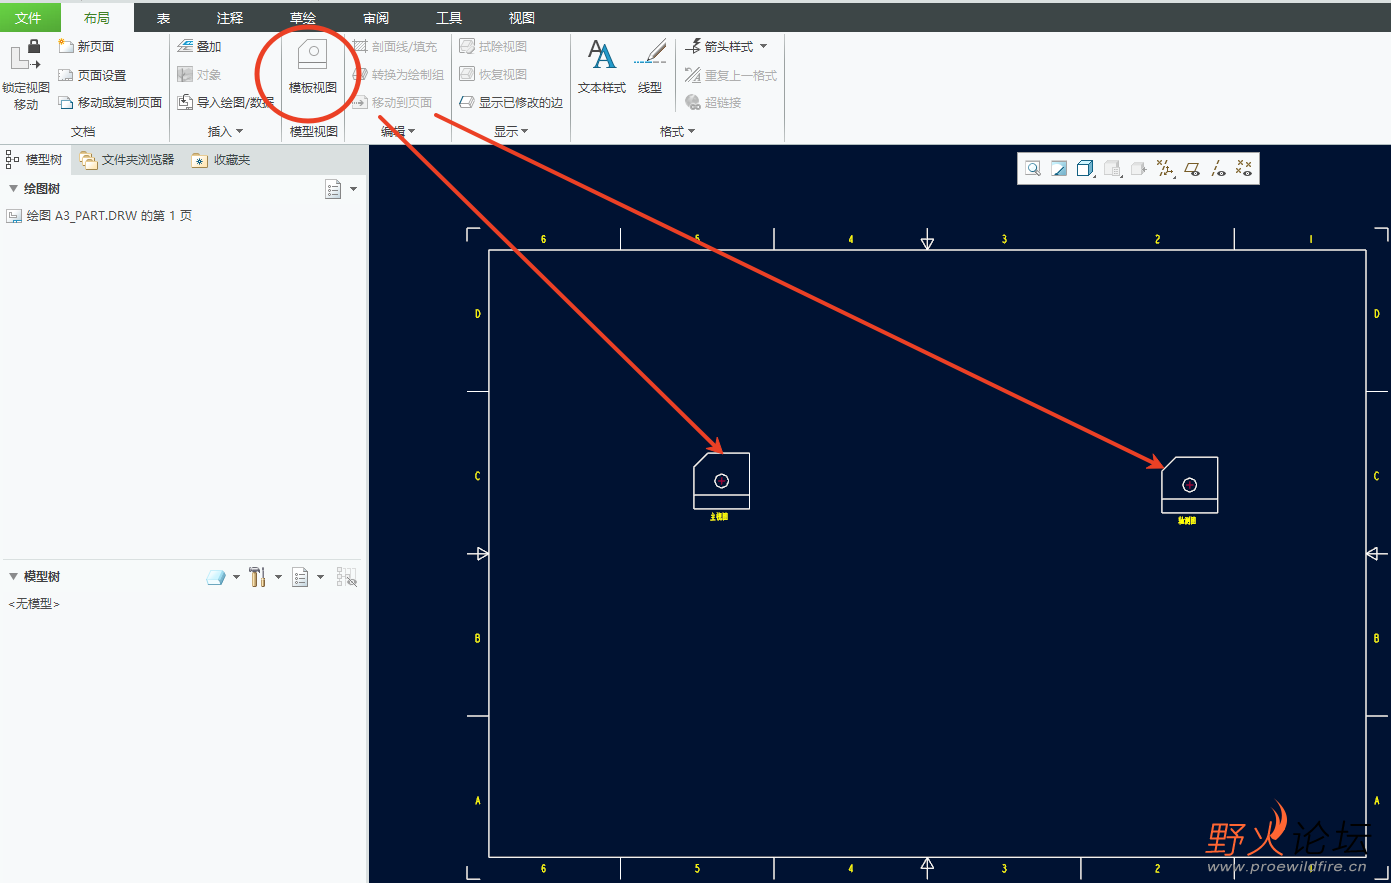Click 恢复视图 resume view
This screenshot has height=883, width=1391.
pos(493,74)
